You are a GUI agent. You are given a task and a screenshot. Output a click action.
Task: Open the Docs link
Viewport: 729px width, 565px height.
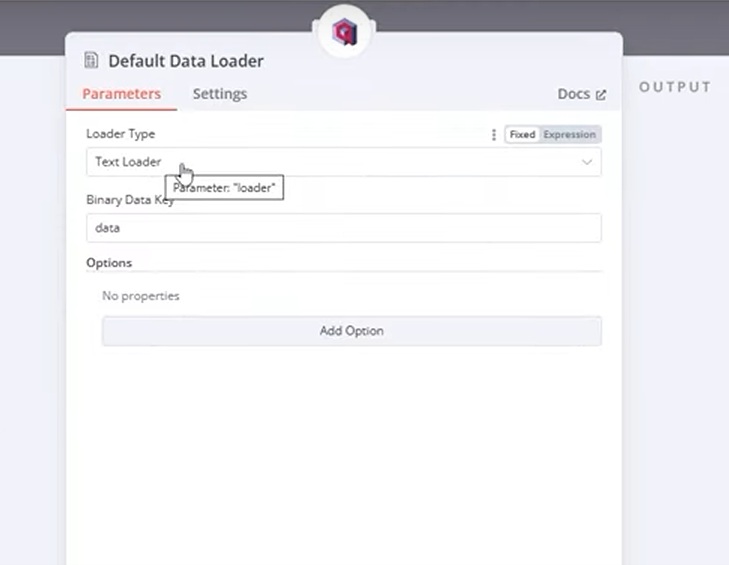pos(581,94)
